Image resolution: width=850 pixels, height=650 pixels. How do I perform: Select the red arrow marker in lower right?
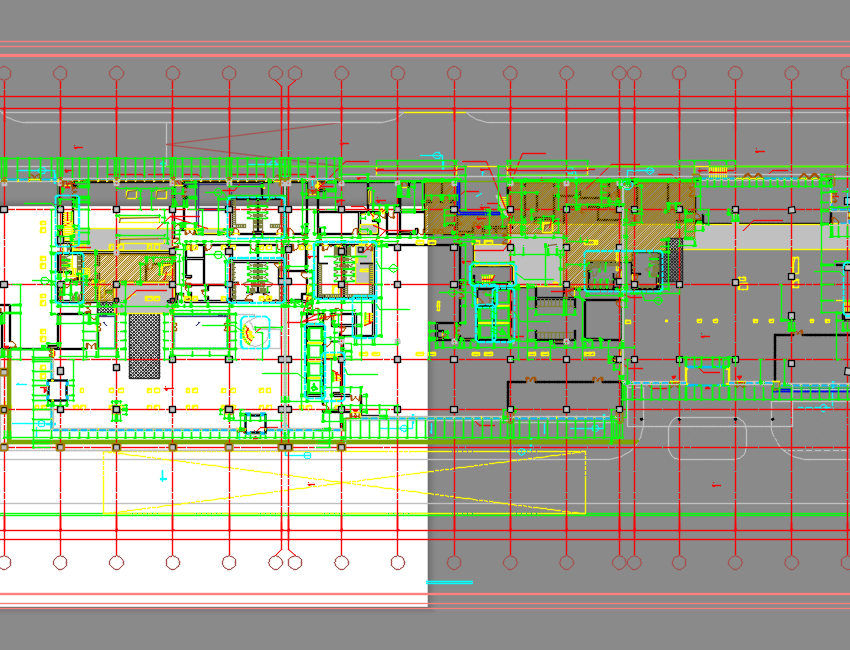tap(714, 485)
